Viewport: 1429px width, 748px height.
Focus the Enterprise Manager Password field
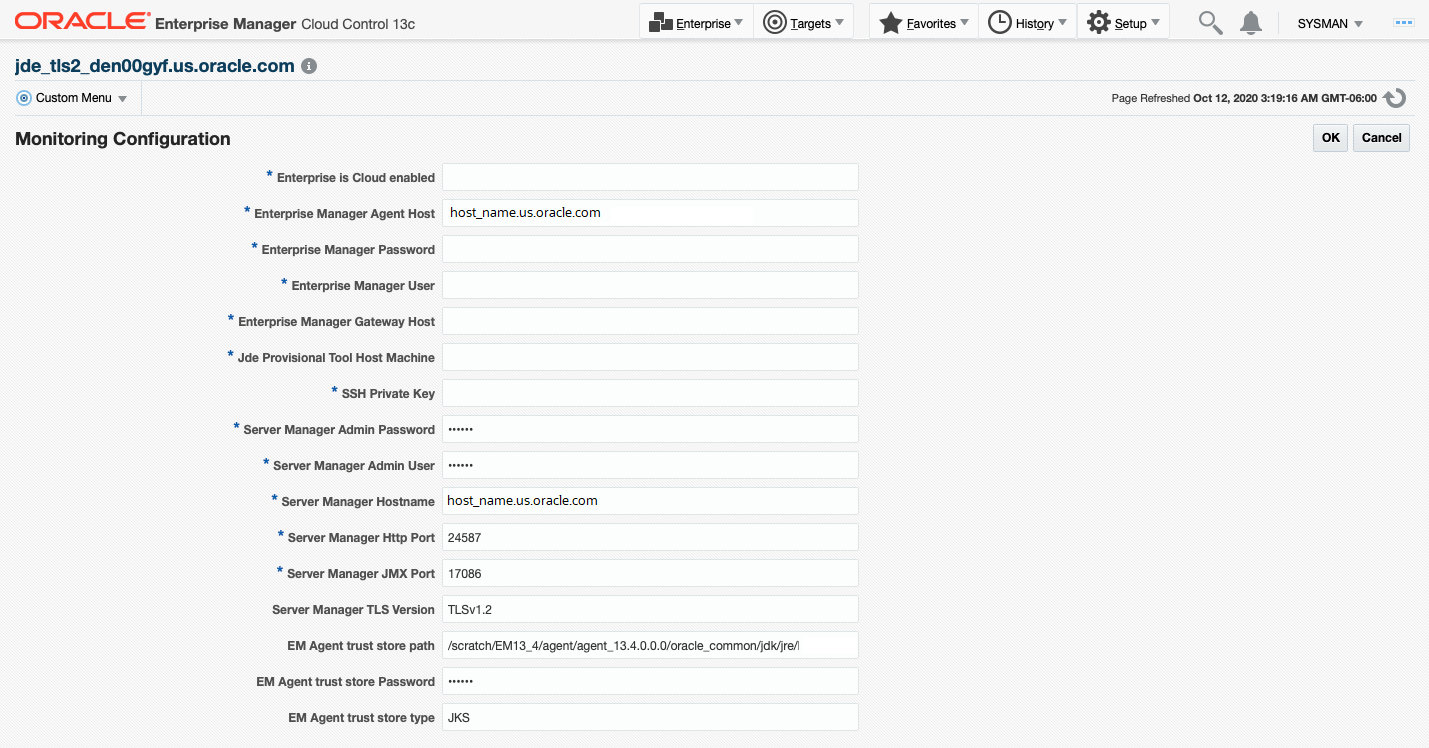click(x=650, y=249)
